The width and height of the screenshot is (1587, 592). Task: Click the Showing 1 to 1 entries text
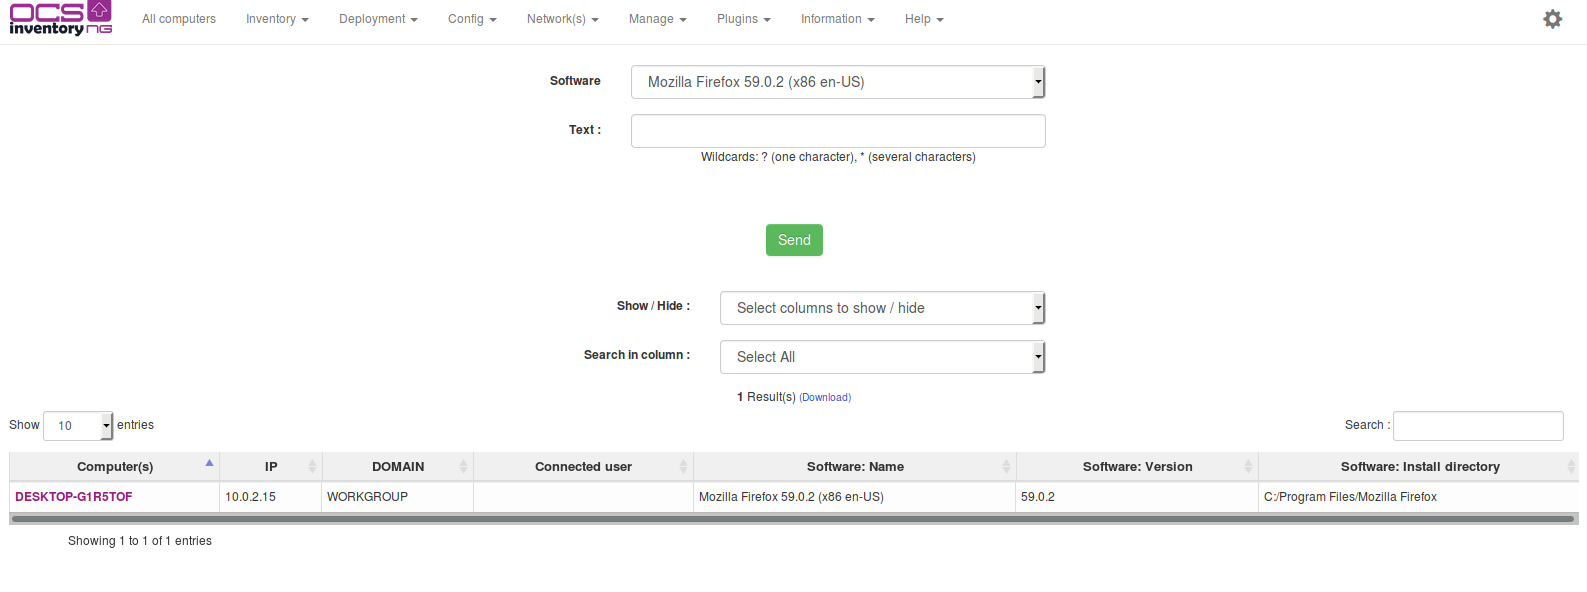pyautogui.click(x=140, y=541)
